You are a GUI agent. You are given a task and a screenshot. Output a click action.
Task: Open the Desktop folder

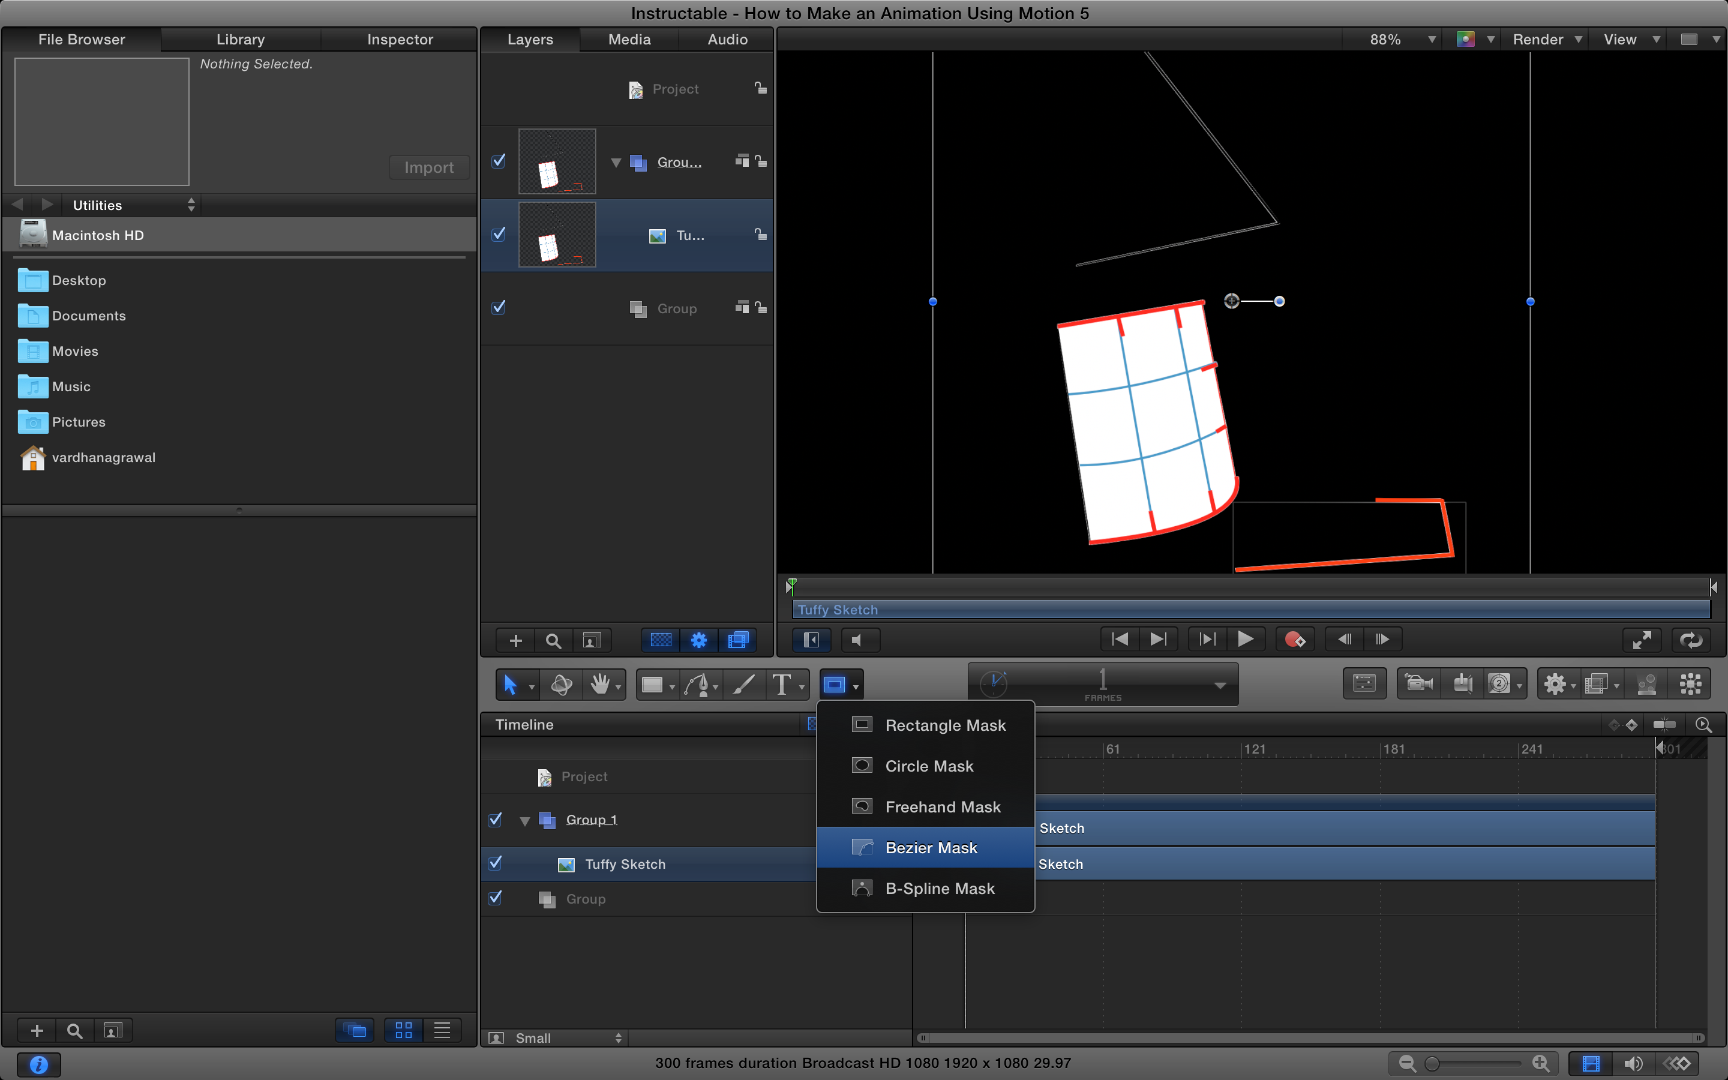pyautogui.click(x=79, y=280)
